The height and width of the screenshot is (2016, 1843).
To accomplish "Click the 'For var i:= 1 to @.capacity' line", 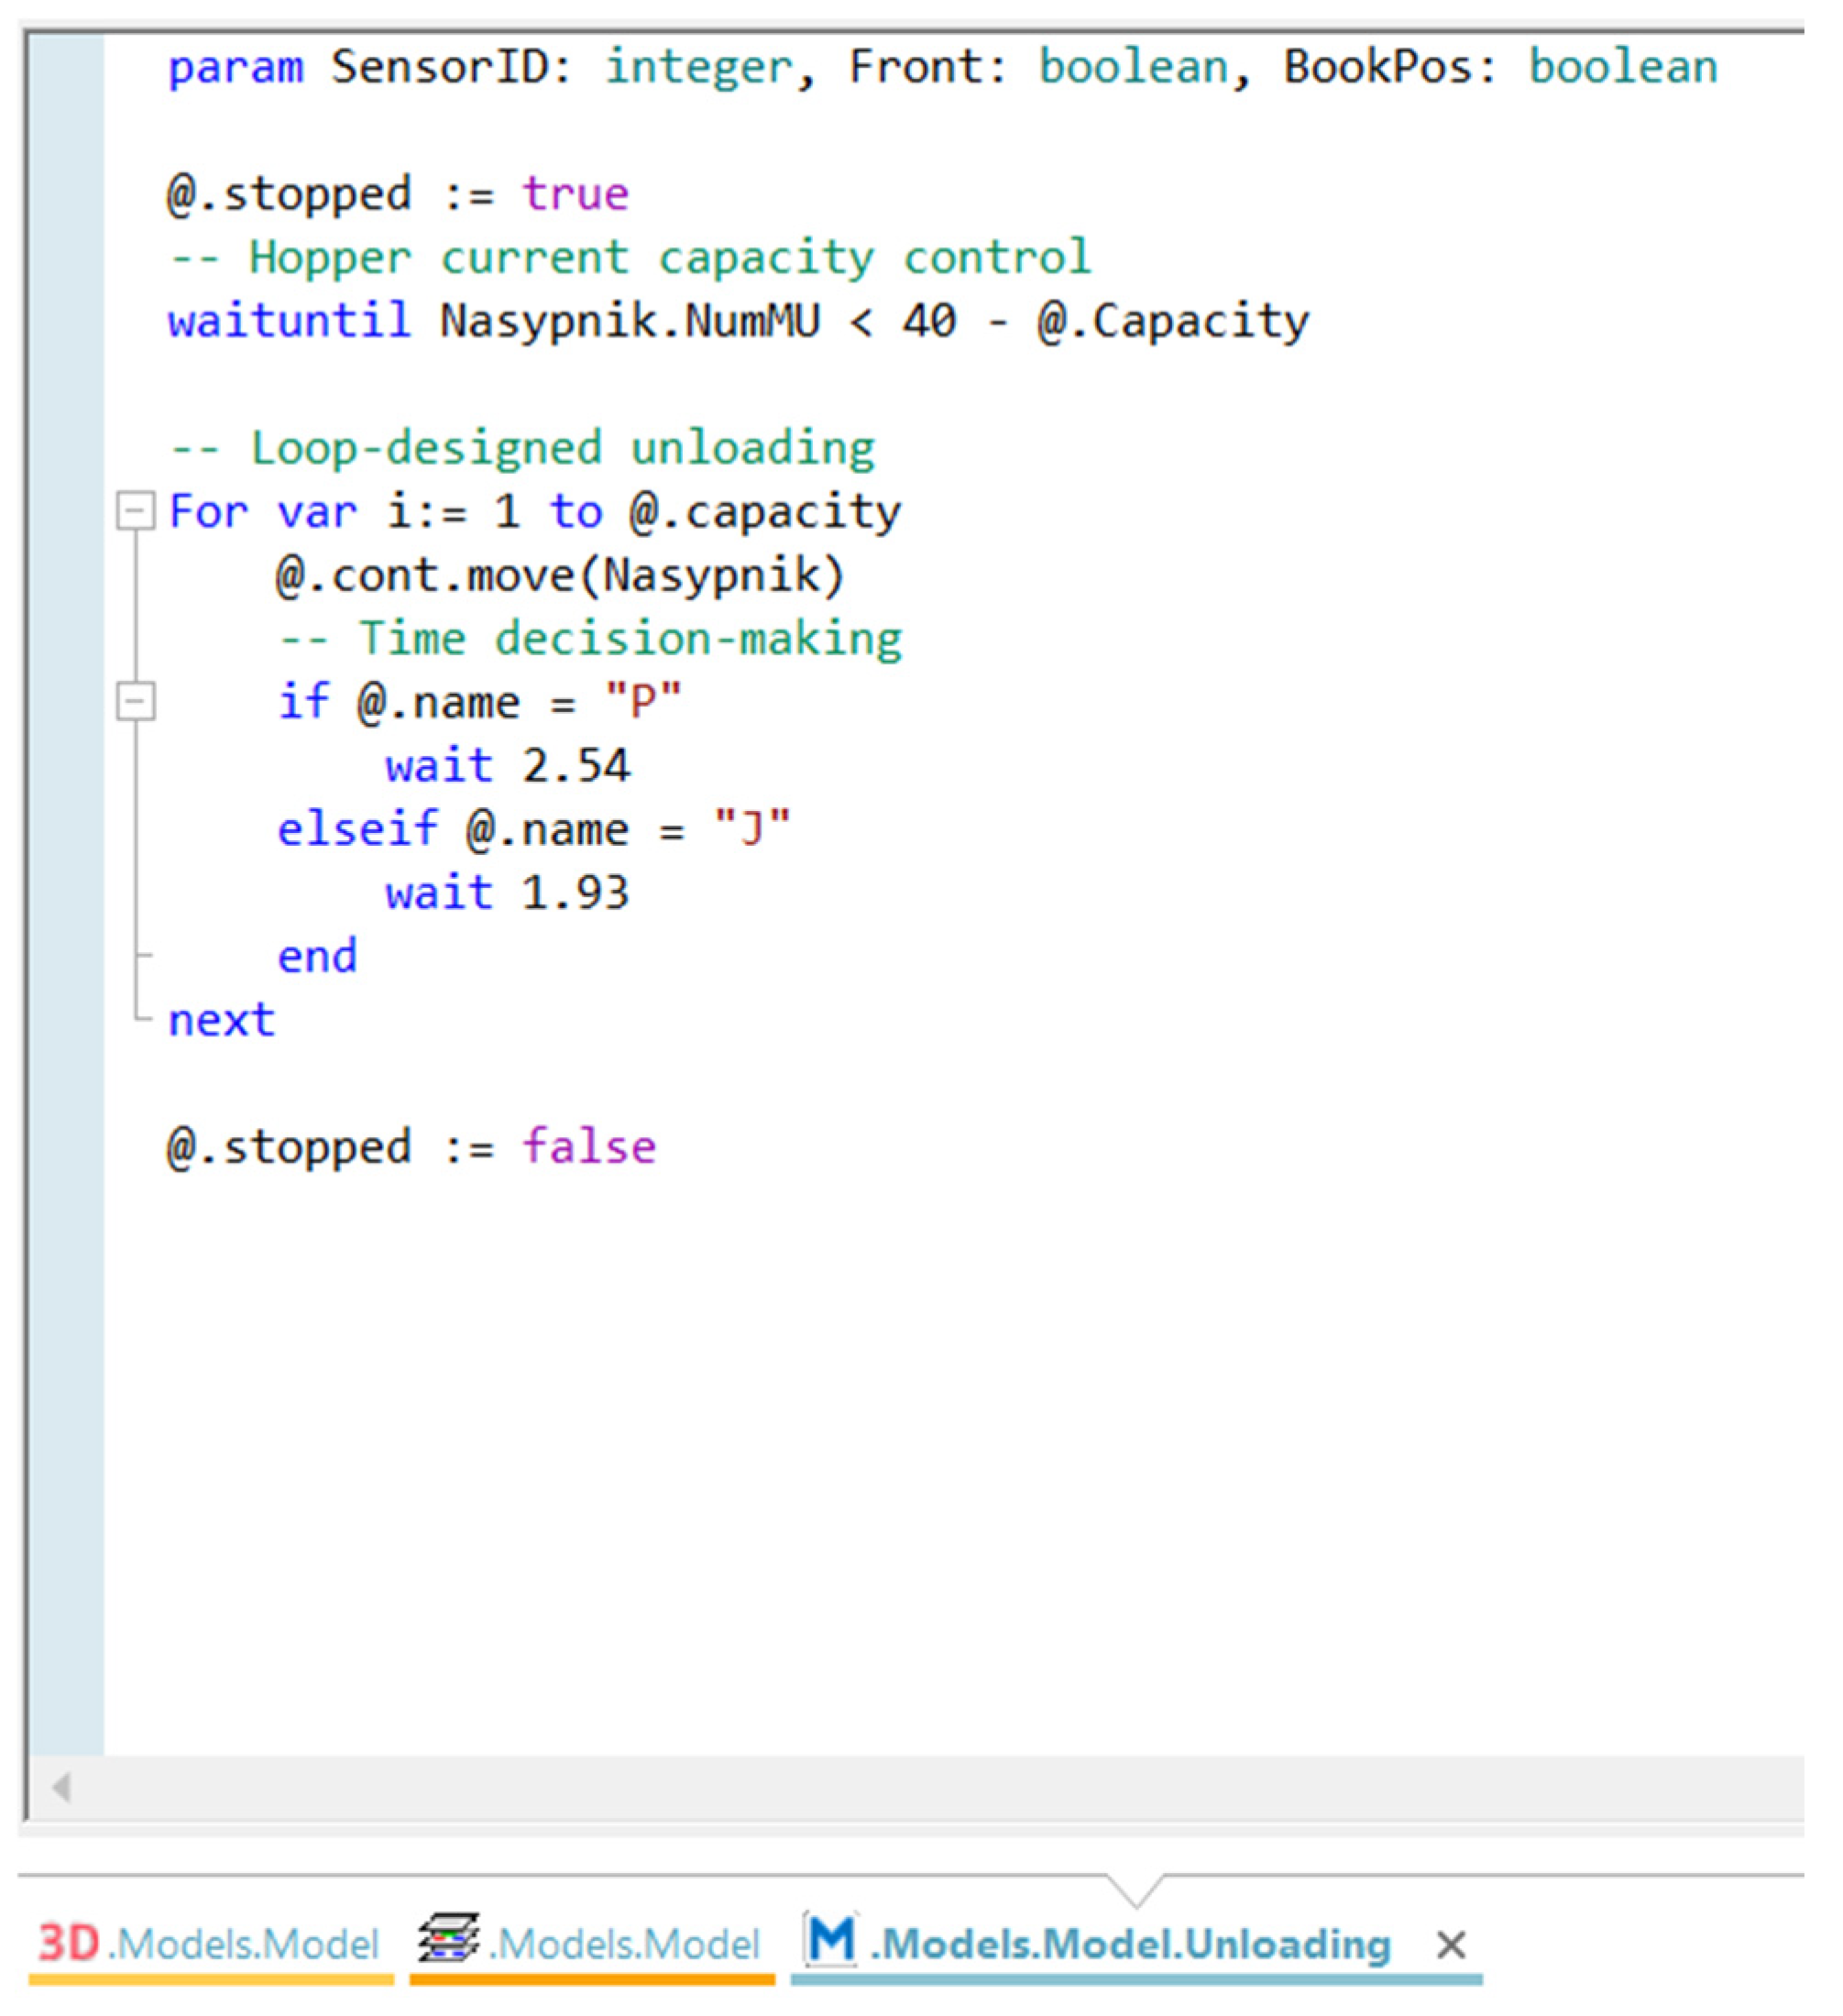I will [x=535, y=511].
